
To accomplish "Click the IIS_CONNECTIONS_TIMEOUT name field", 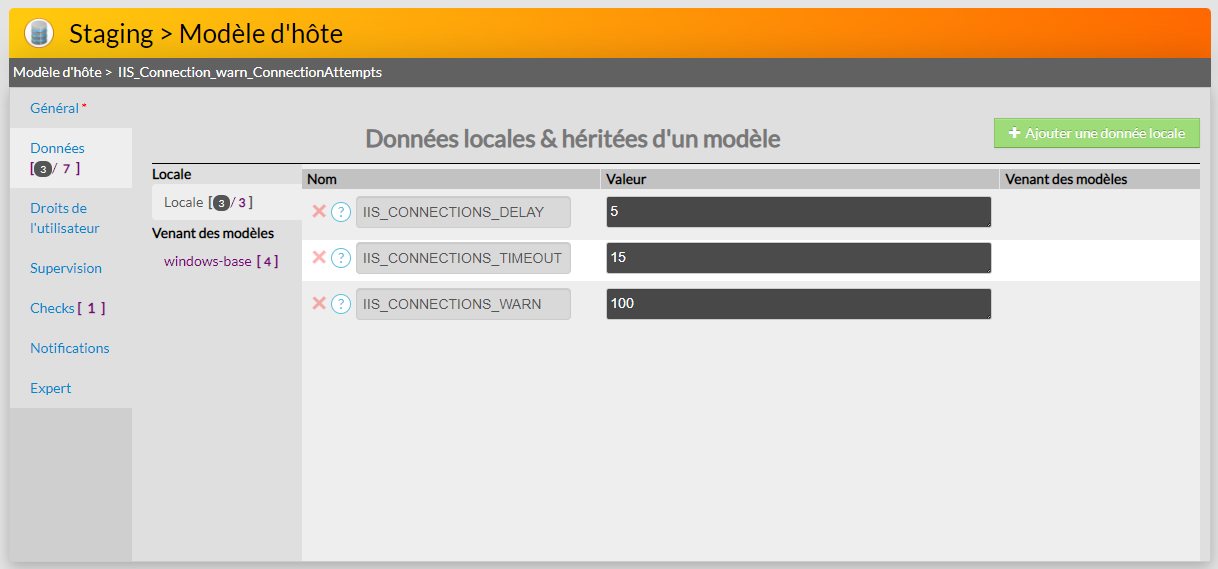I will pyautogui.click(x=463, y=258).
